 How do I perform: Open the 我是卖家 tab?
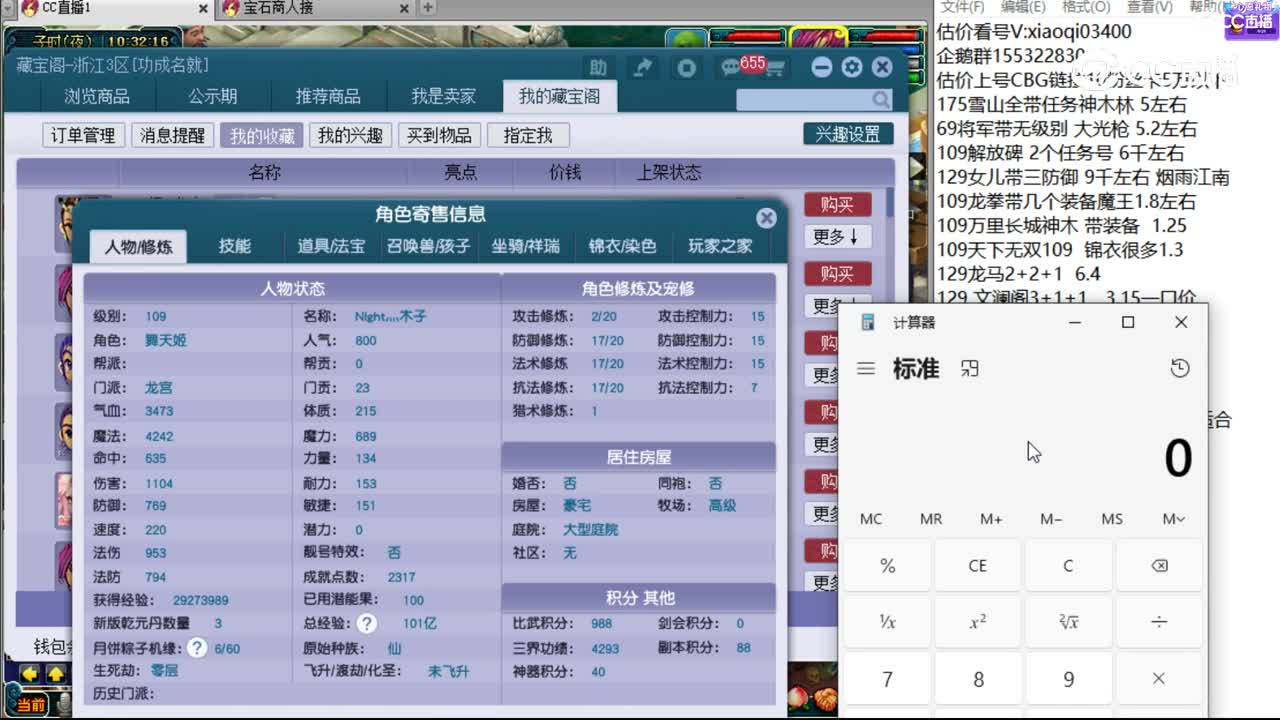[x=444, y=97]
